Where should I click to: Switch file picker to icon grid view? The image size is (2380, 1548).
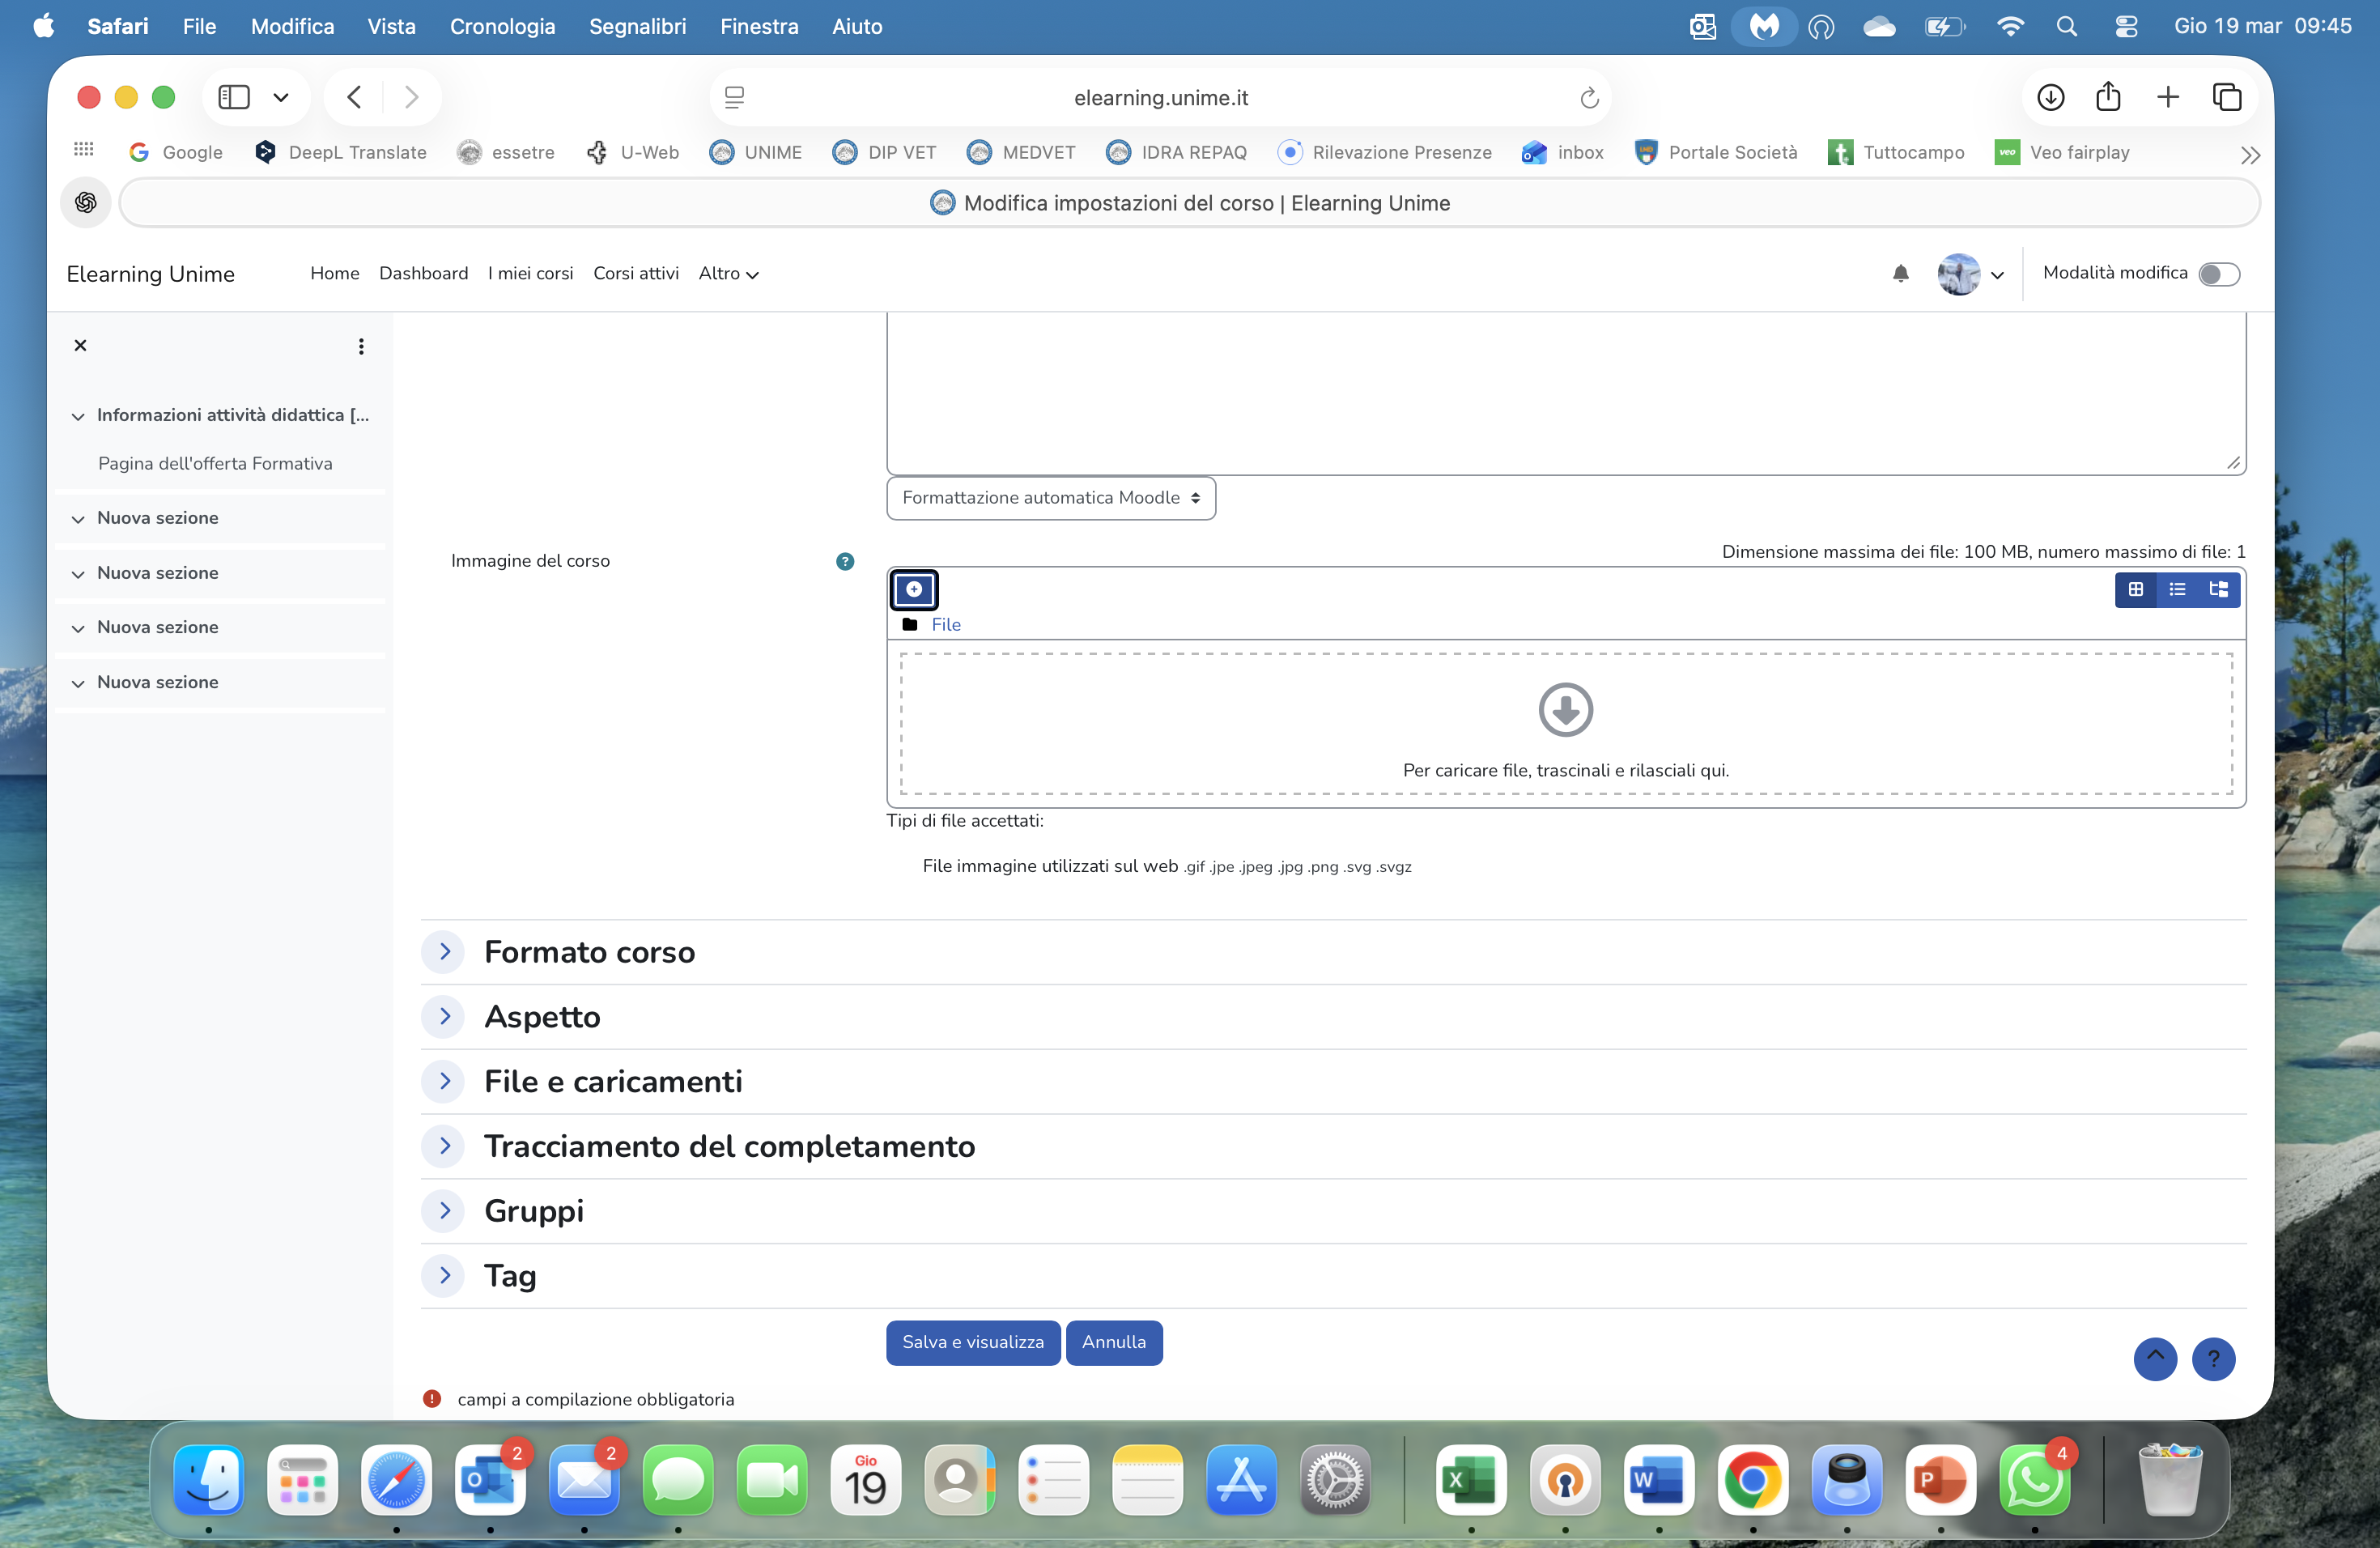(2135, 589)
